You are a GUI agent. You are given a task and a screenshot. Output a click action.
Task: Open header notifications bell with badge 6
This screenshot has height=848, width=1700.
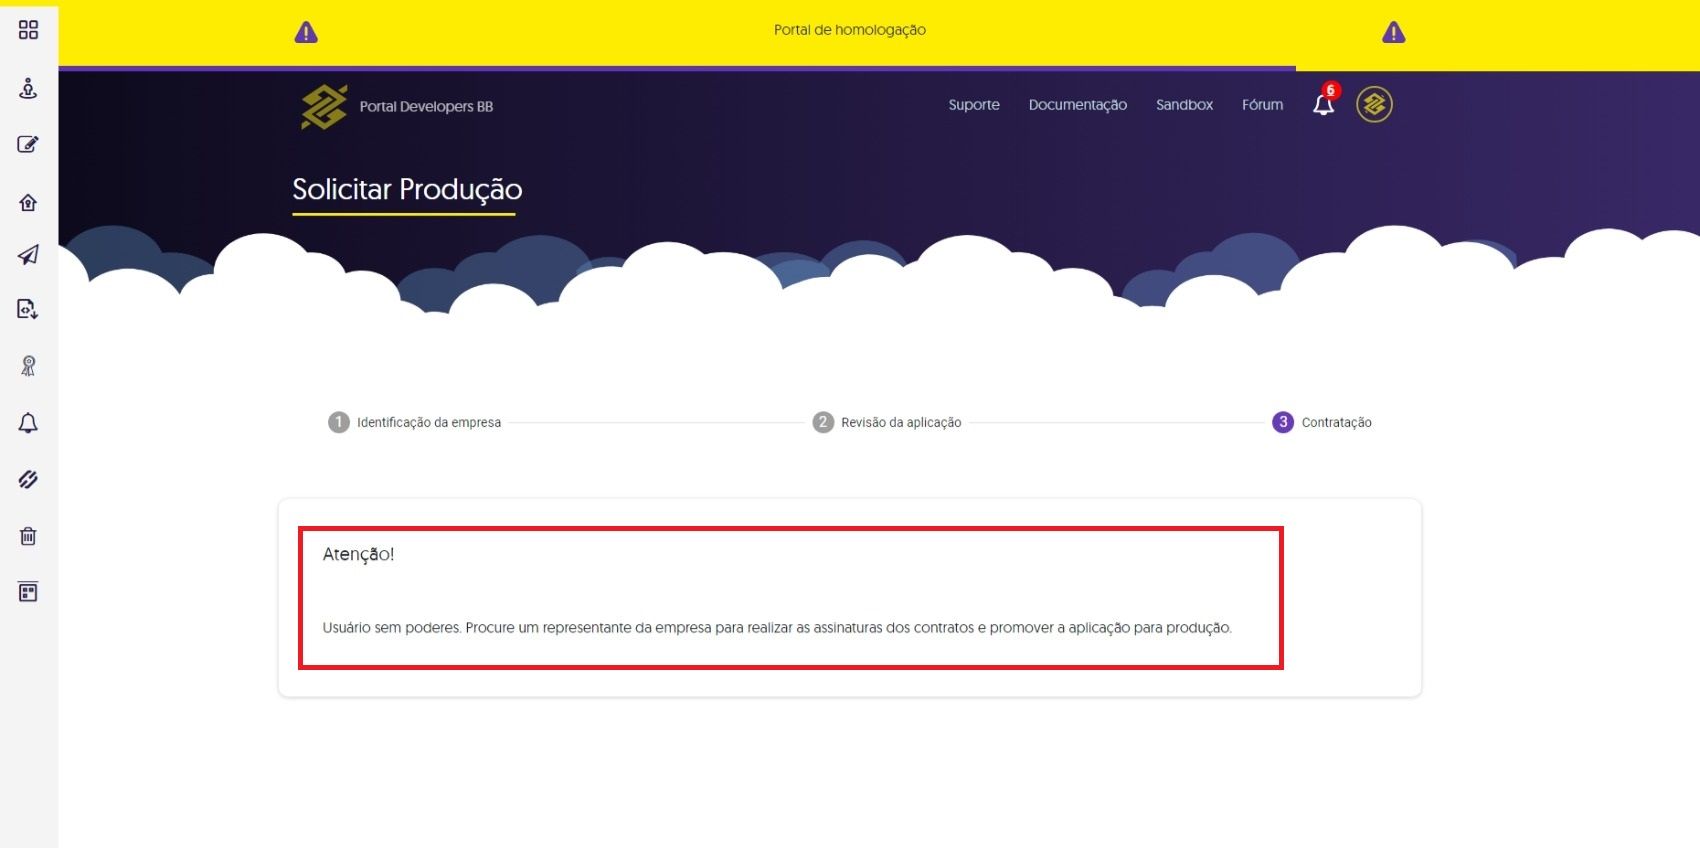click(x=1323, y=104)
